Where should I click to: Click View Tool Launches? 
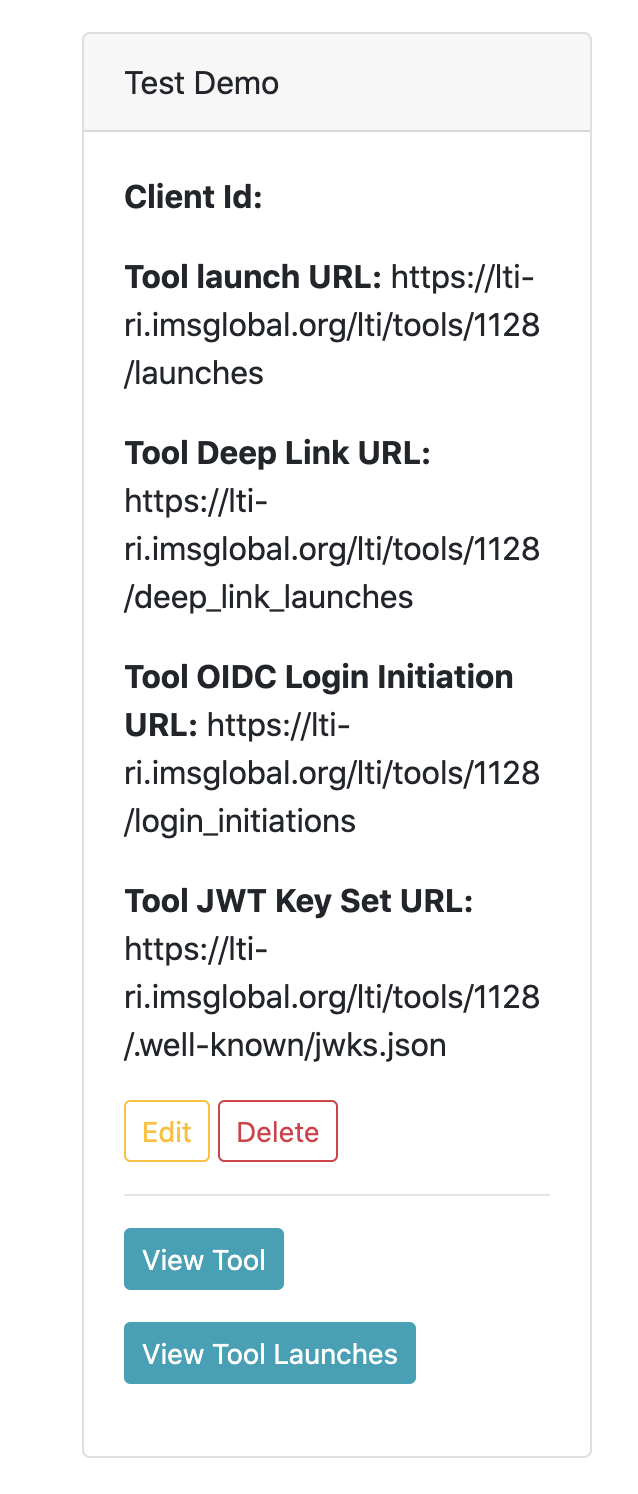[269, 1352]
